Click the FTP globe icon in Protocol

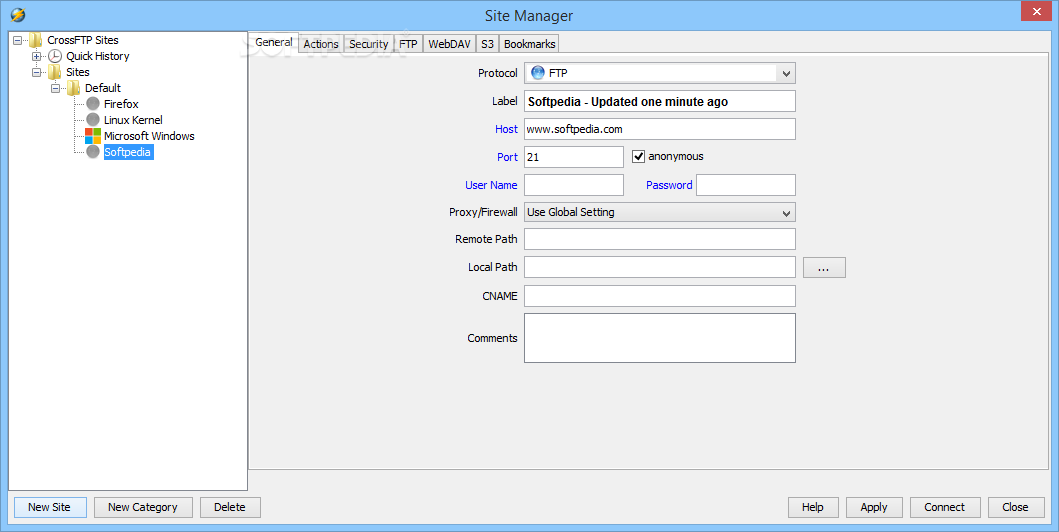pyautogui.click(x=538, y=73)
